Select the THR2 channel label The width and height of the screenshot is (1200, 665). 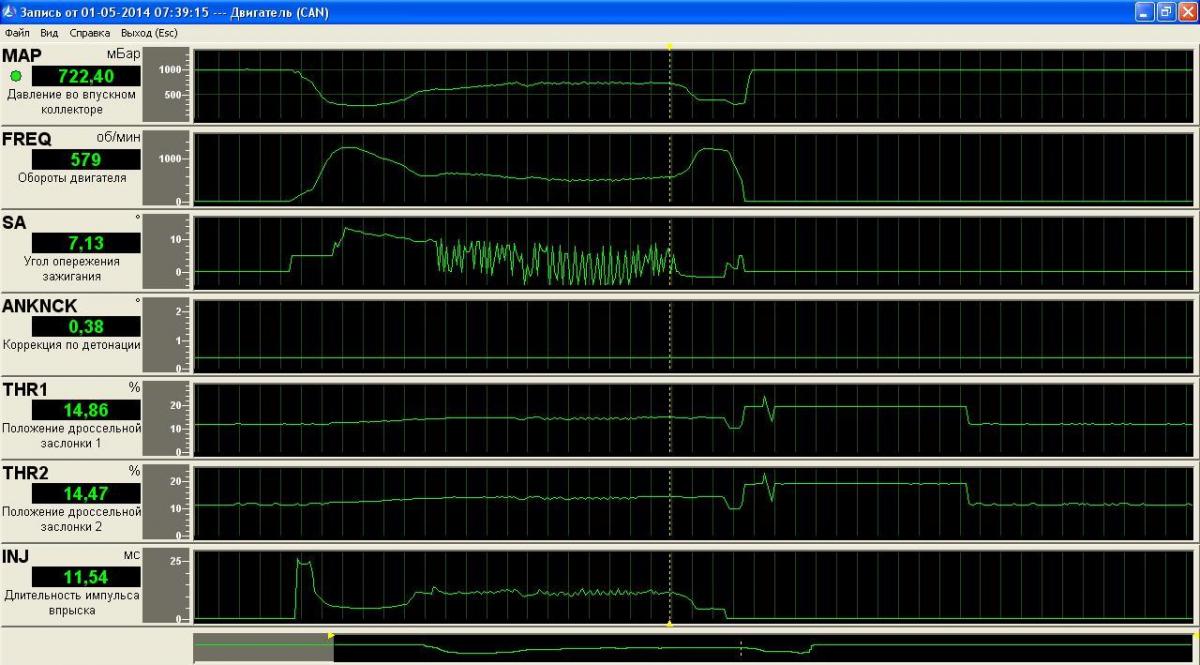coord(25,471)
